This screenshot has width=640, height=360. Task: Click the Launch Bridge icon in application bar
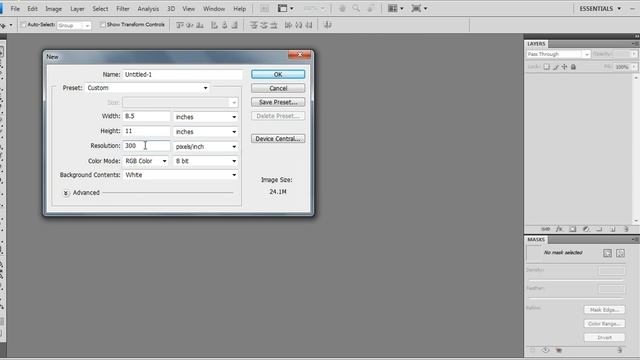coord(264,9)
